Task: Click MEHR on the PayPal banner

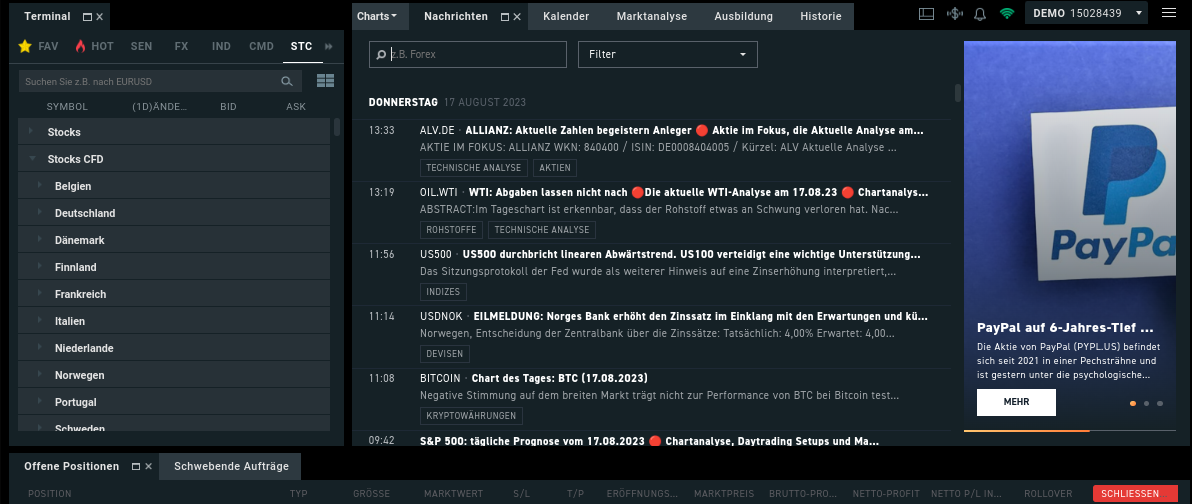Action: click(x=1016, y=402)
